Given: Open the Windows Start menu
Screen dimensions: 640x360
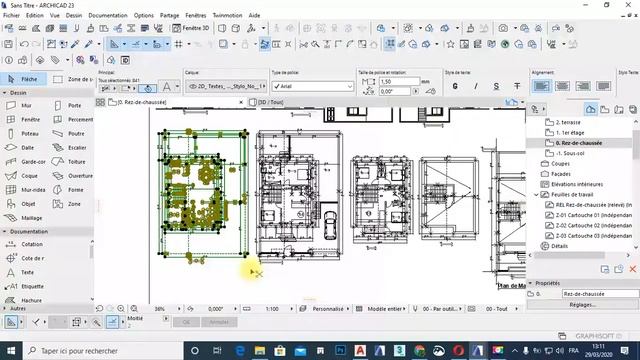Looking at the screenshot, I should [11, 351].
